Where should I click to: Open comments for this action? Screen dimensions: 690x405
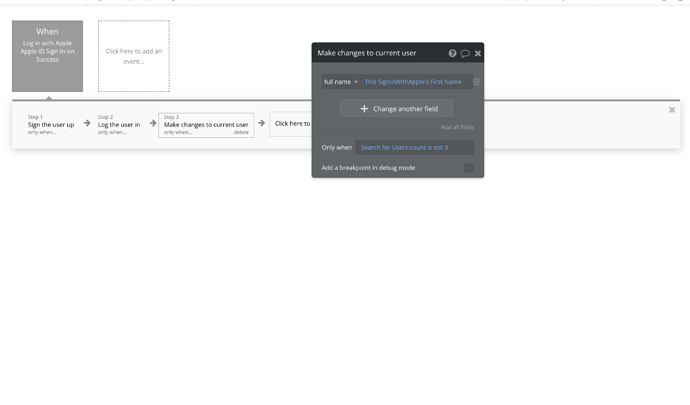(x=465, y=54)
